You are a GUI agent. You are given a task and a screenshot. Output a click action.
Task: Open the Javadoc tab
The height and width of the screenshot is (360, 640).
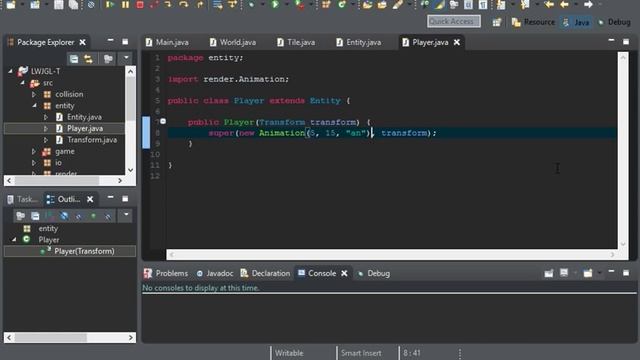(x=215, y=273)
